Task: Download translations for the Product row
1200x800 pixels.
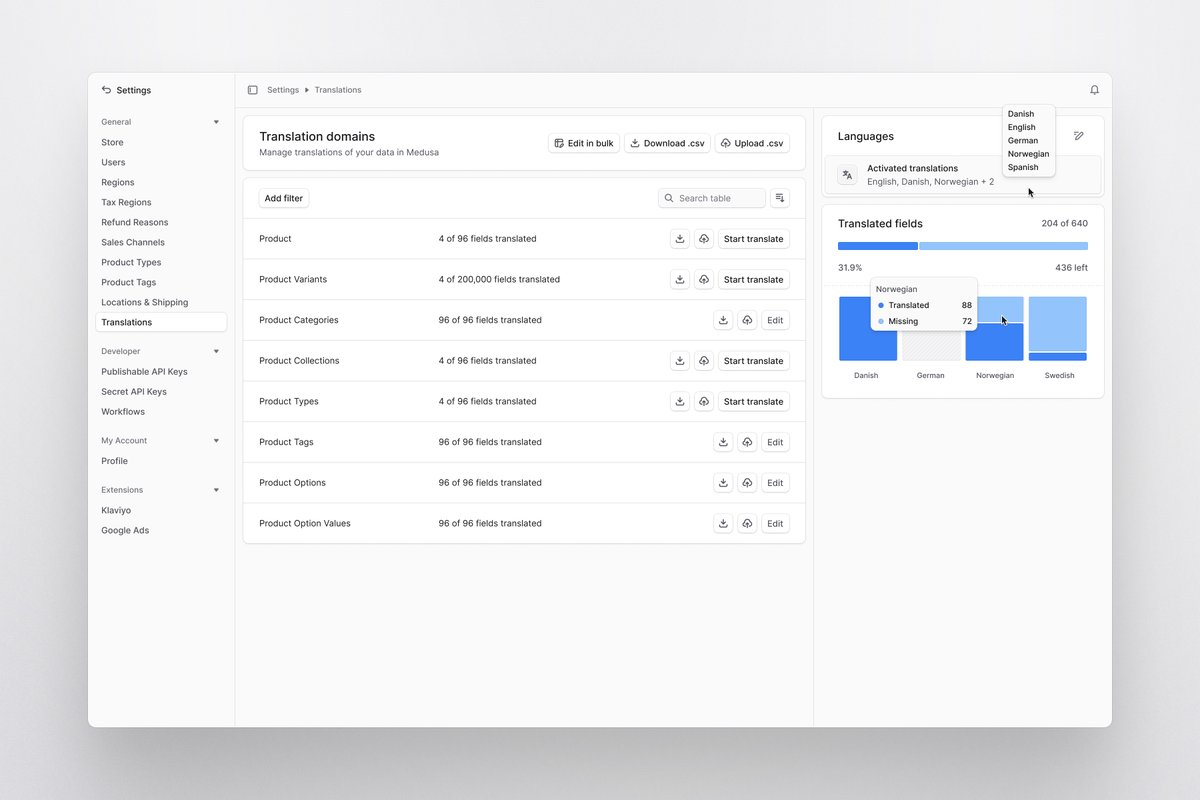Action: point(680,239)
